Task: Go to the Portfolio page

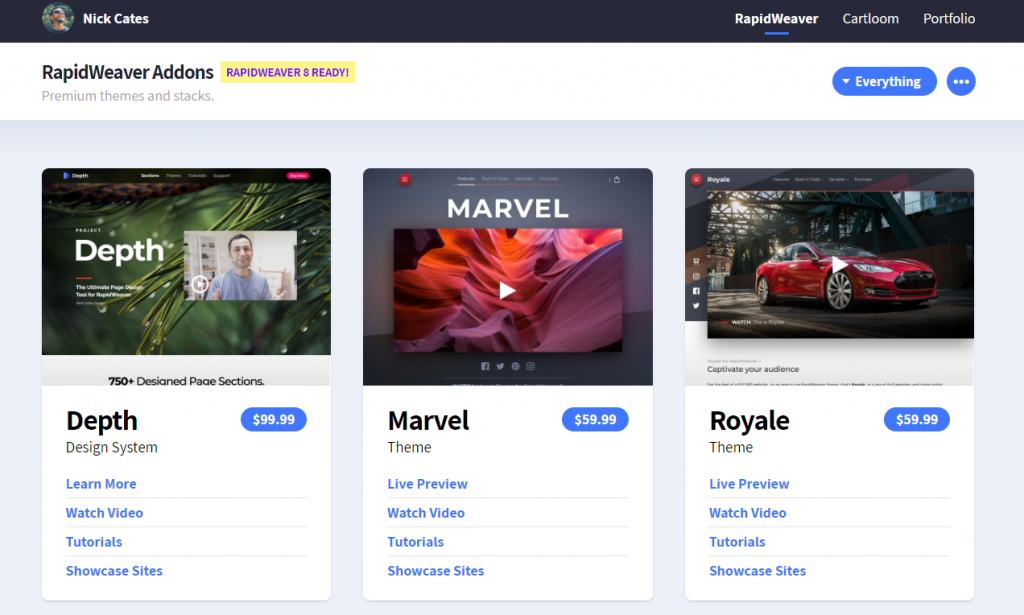Action: [949, 19]
